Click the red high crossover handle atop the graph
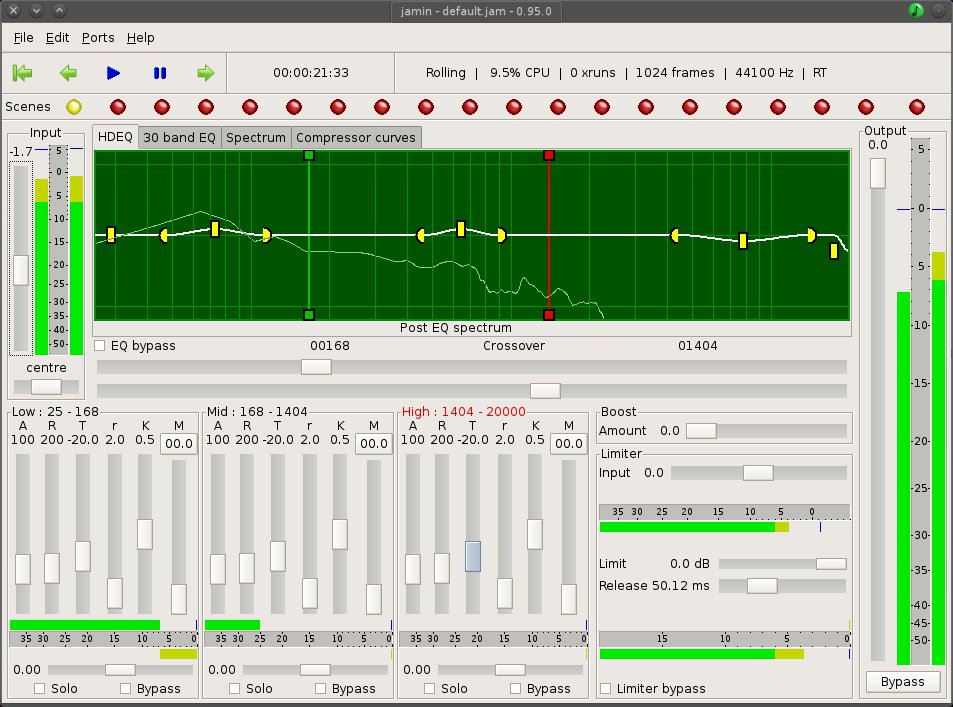The width and height of the screenshot is (953, 707). click(x=548, y=155)
